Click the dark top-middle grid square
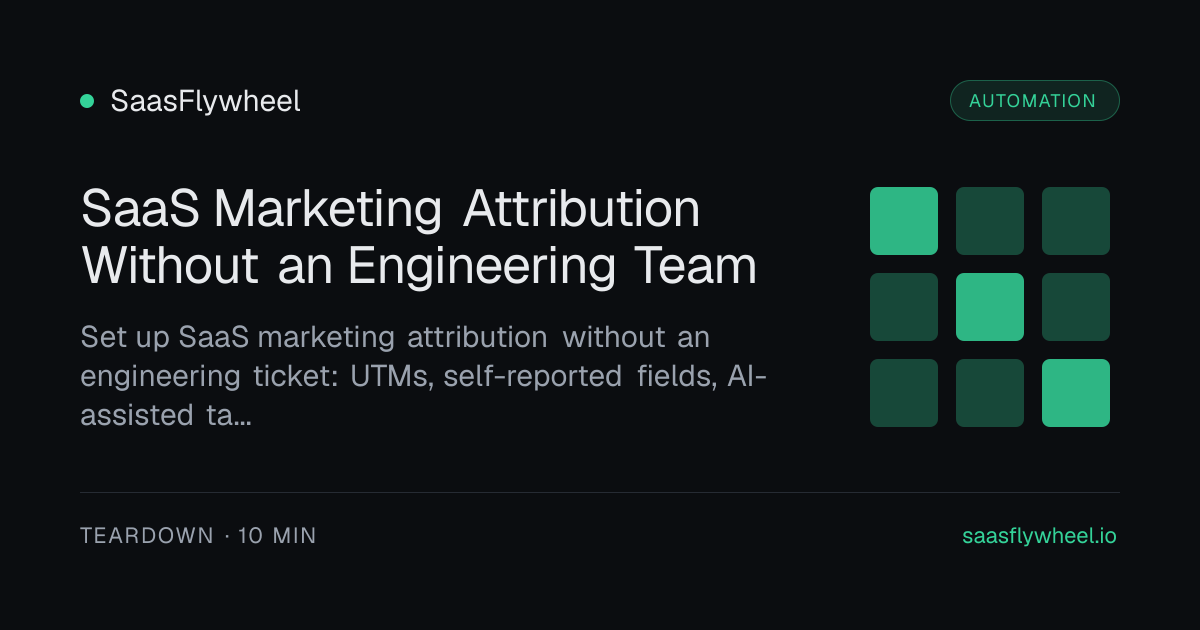1200x630 pixels. click(x=990, y=221)
